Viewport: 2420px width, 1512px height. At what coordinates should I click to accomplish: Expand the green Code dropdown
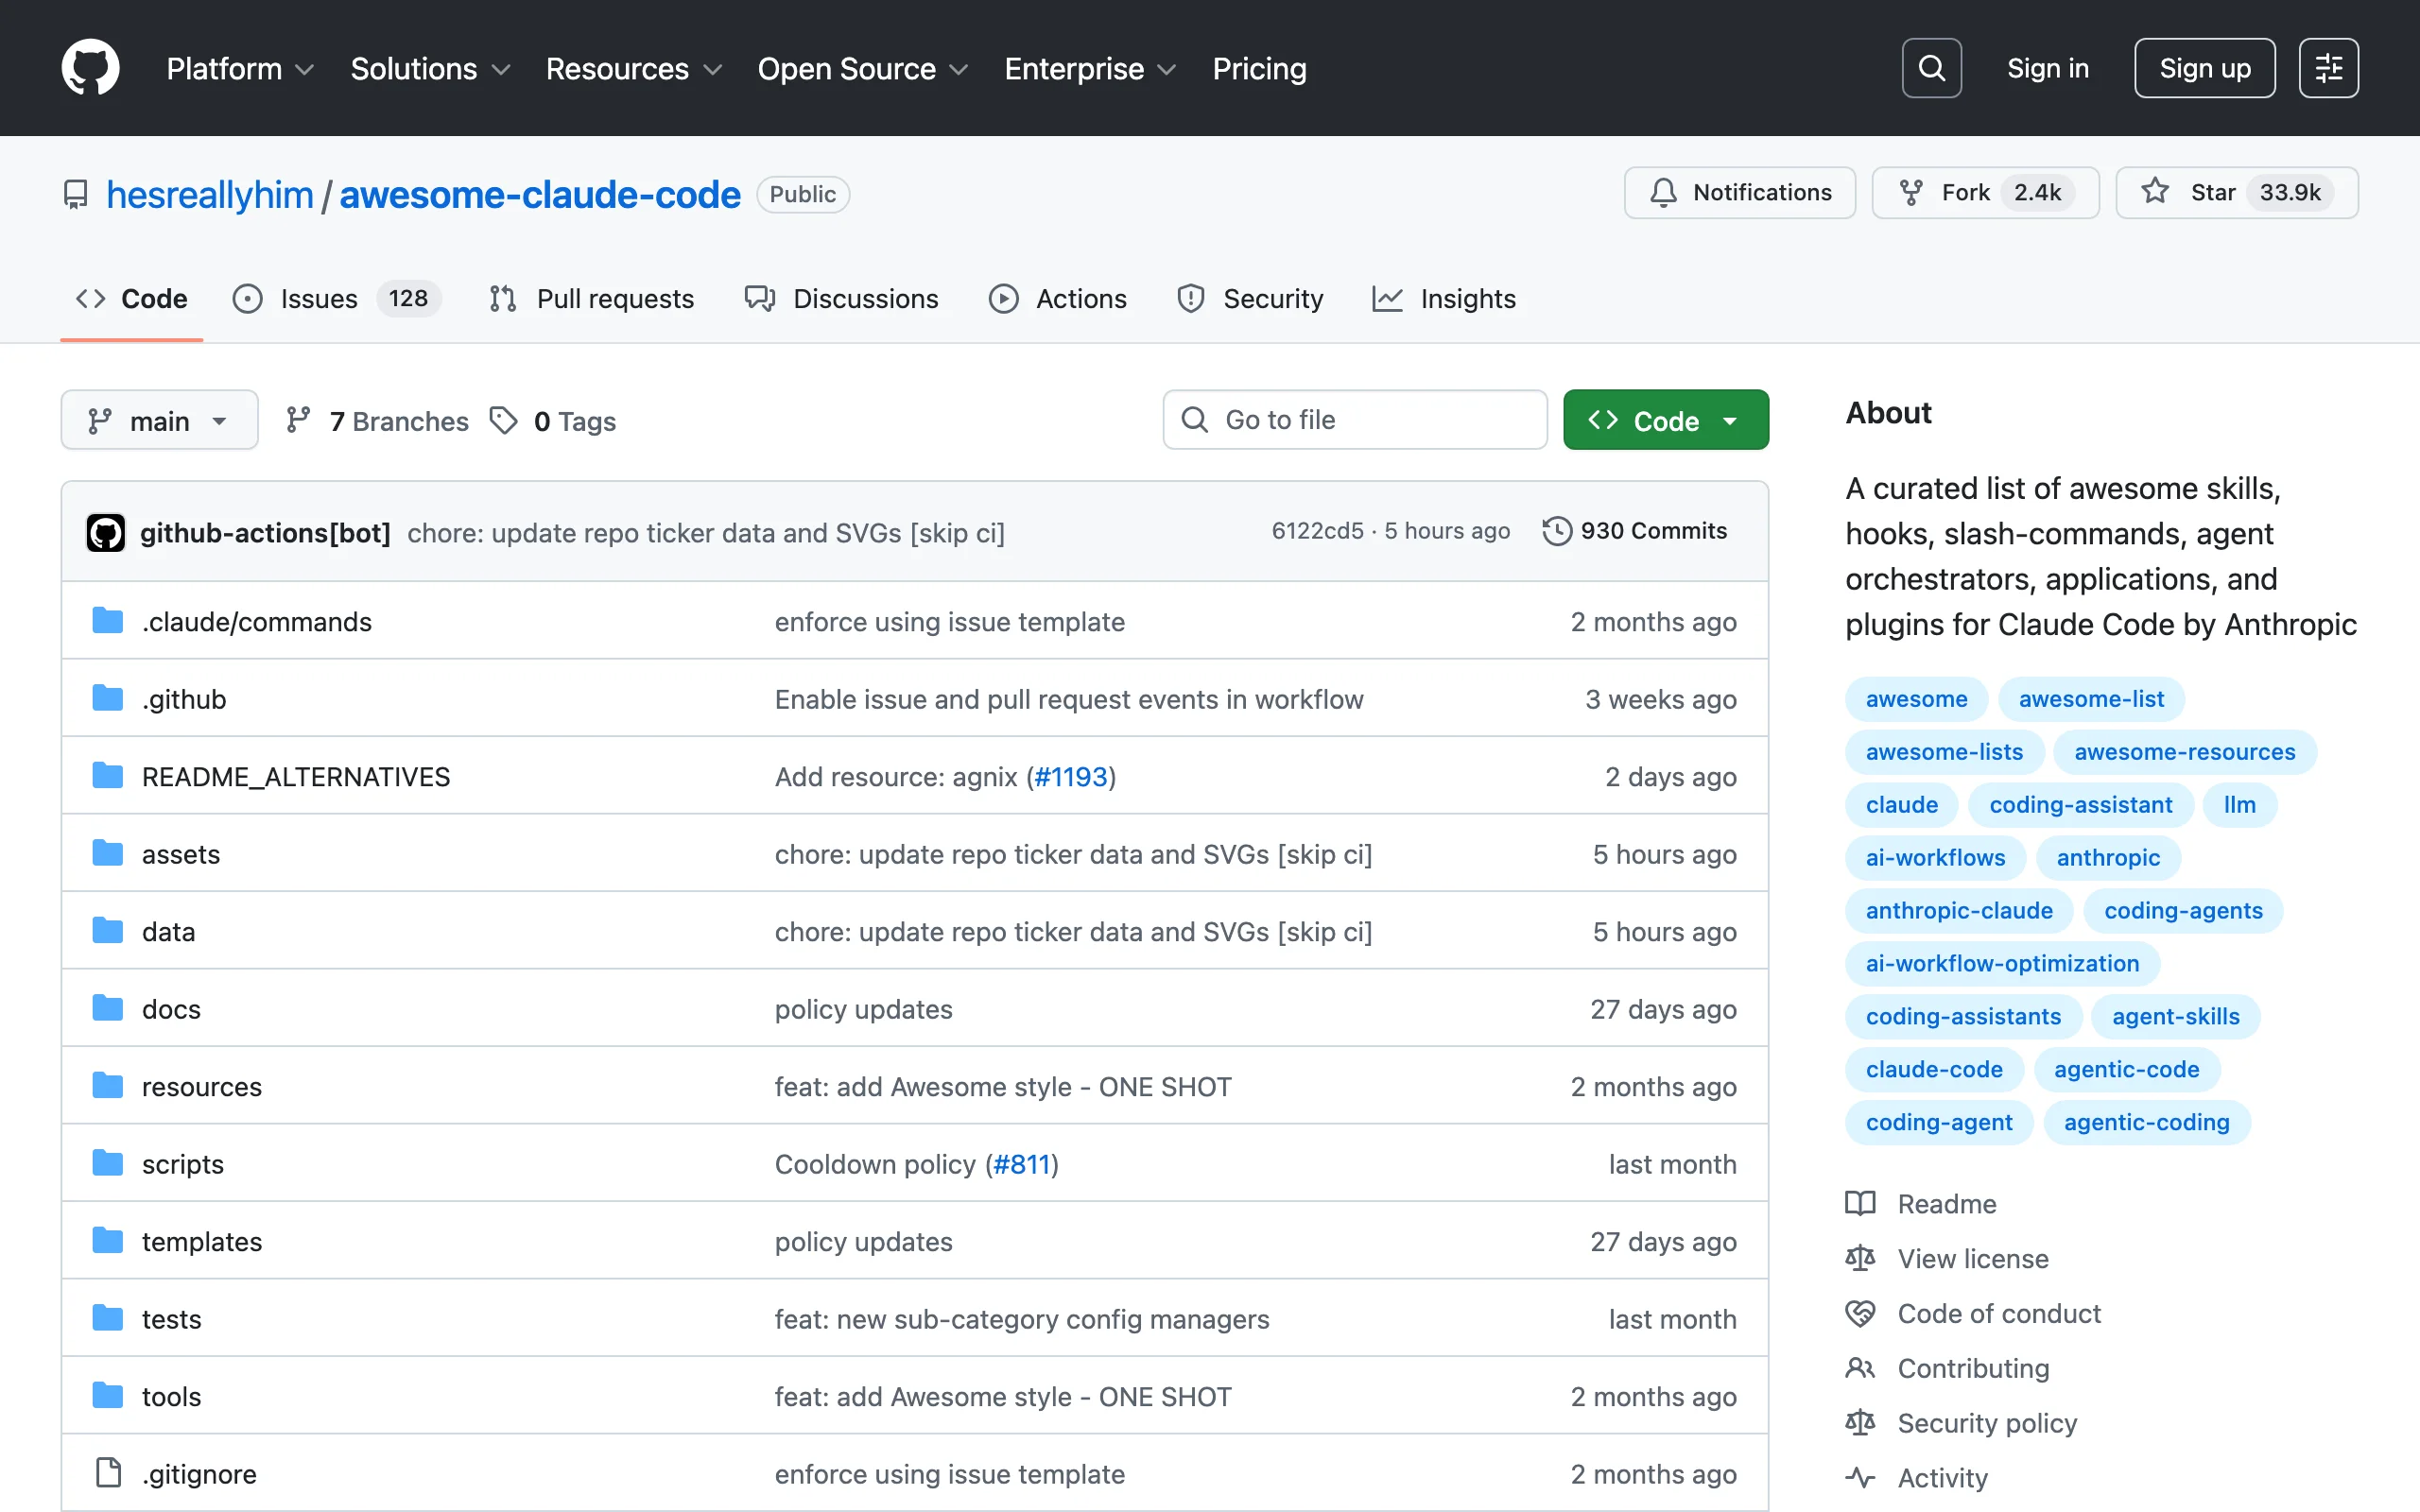click(1665, 420)
